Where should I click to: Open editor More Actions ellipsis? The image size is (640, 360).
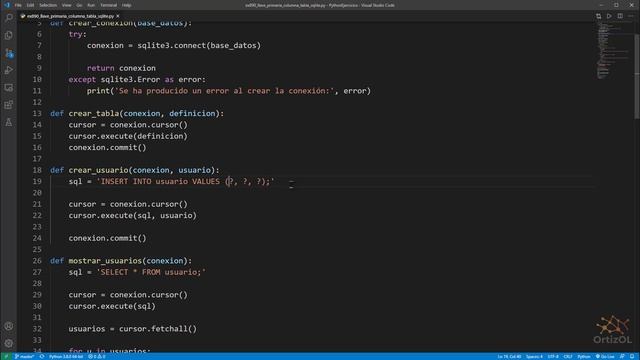click(x=631, y=16)
